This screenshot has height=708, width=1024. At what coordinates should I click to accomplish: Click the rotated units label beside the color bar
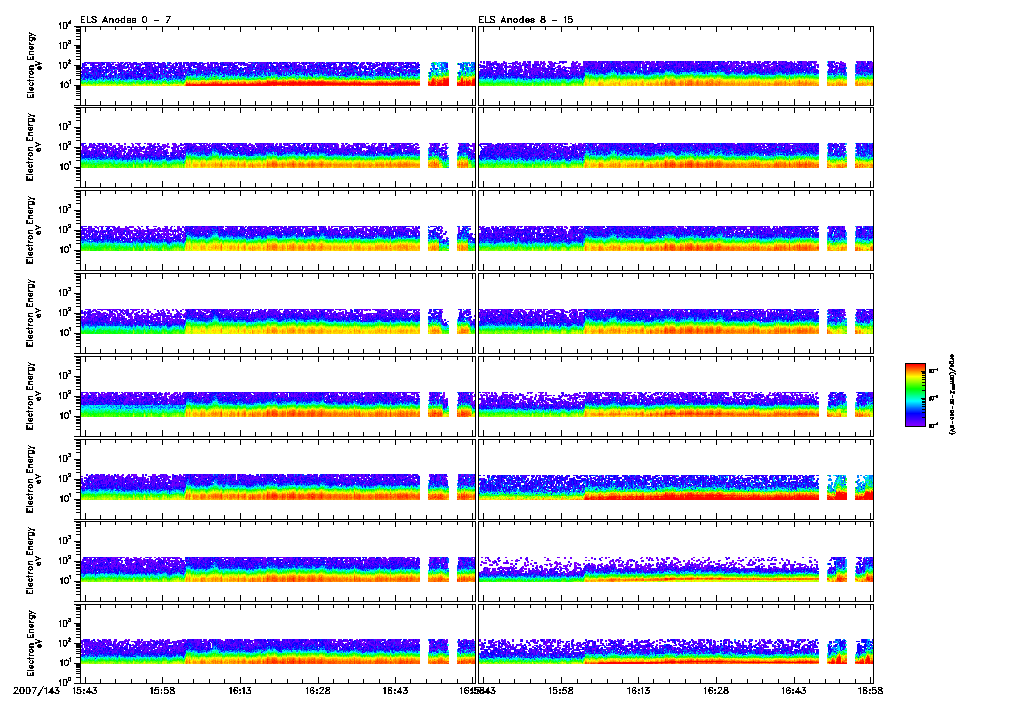click(952, 395)
